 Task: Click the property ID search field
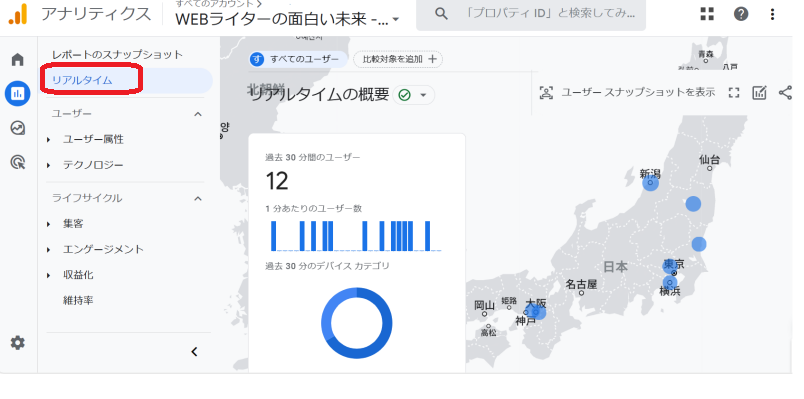[x=531, y=14]
